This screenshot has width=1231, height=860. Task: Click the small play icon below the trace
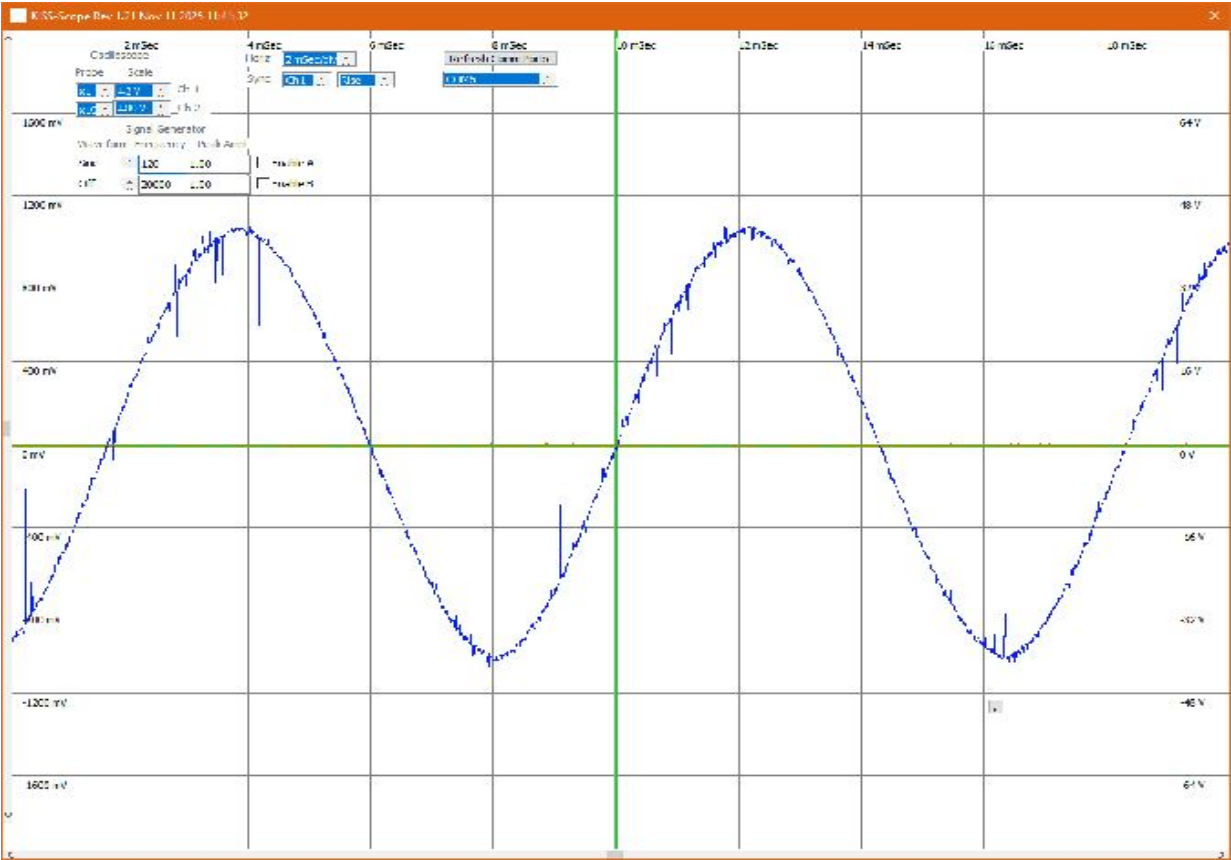[x=995, y=704]
